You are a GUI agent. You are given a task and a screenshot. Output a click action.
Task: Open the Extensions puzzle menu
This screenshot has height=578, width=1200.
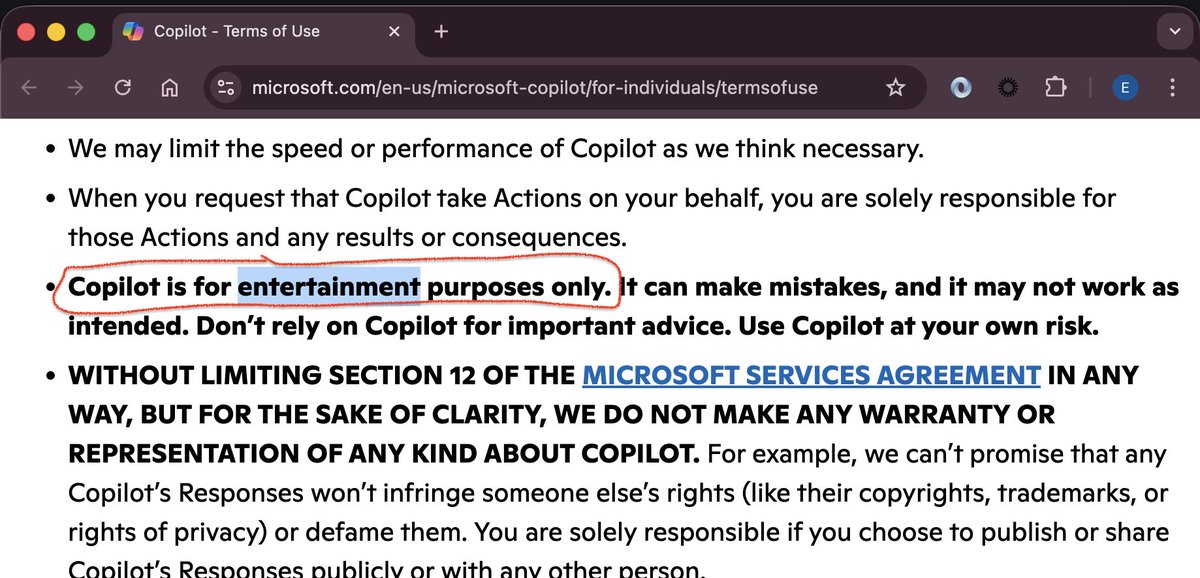pyautogui.click(x=1055, y=88)
